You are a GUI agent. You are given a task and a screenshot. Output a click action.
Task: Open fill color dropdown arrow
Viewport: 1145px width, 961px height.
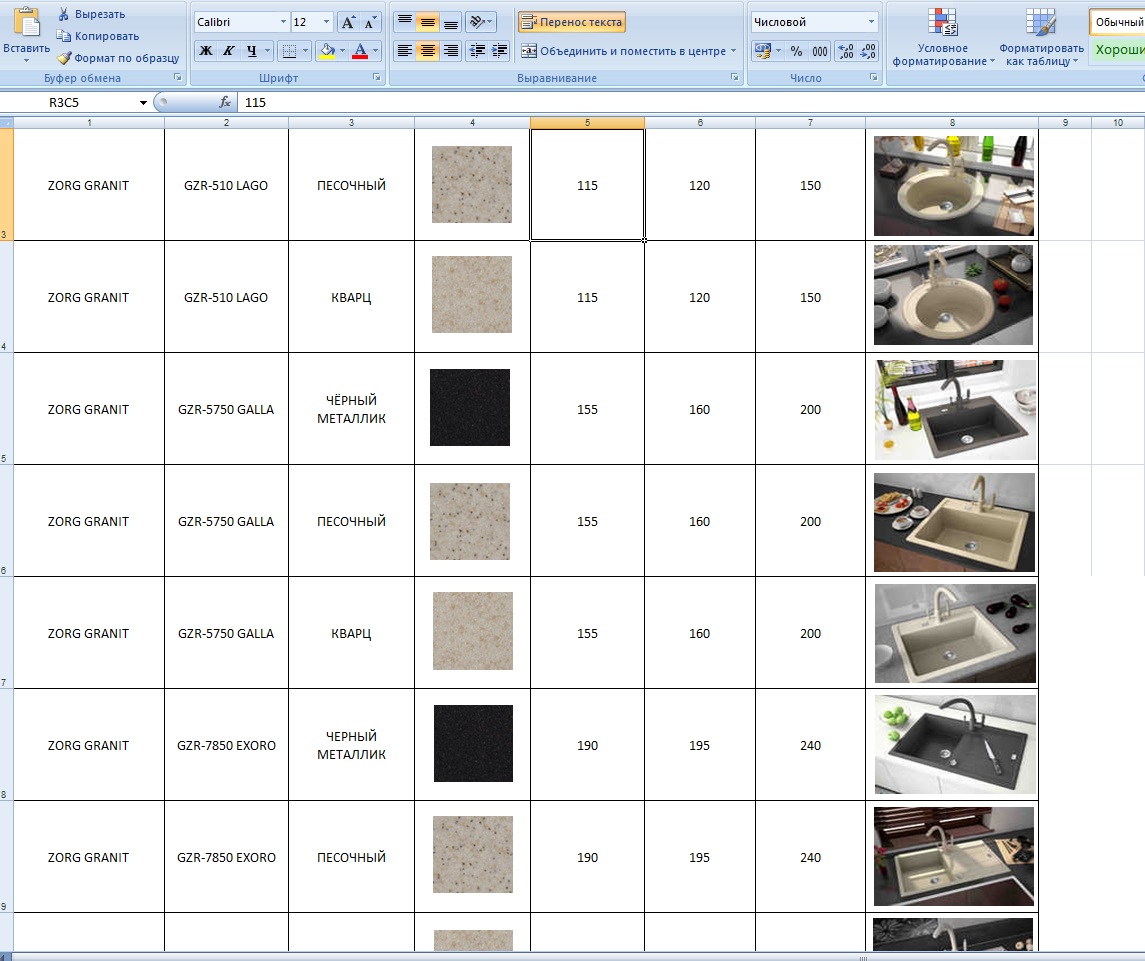coord(342,50)
